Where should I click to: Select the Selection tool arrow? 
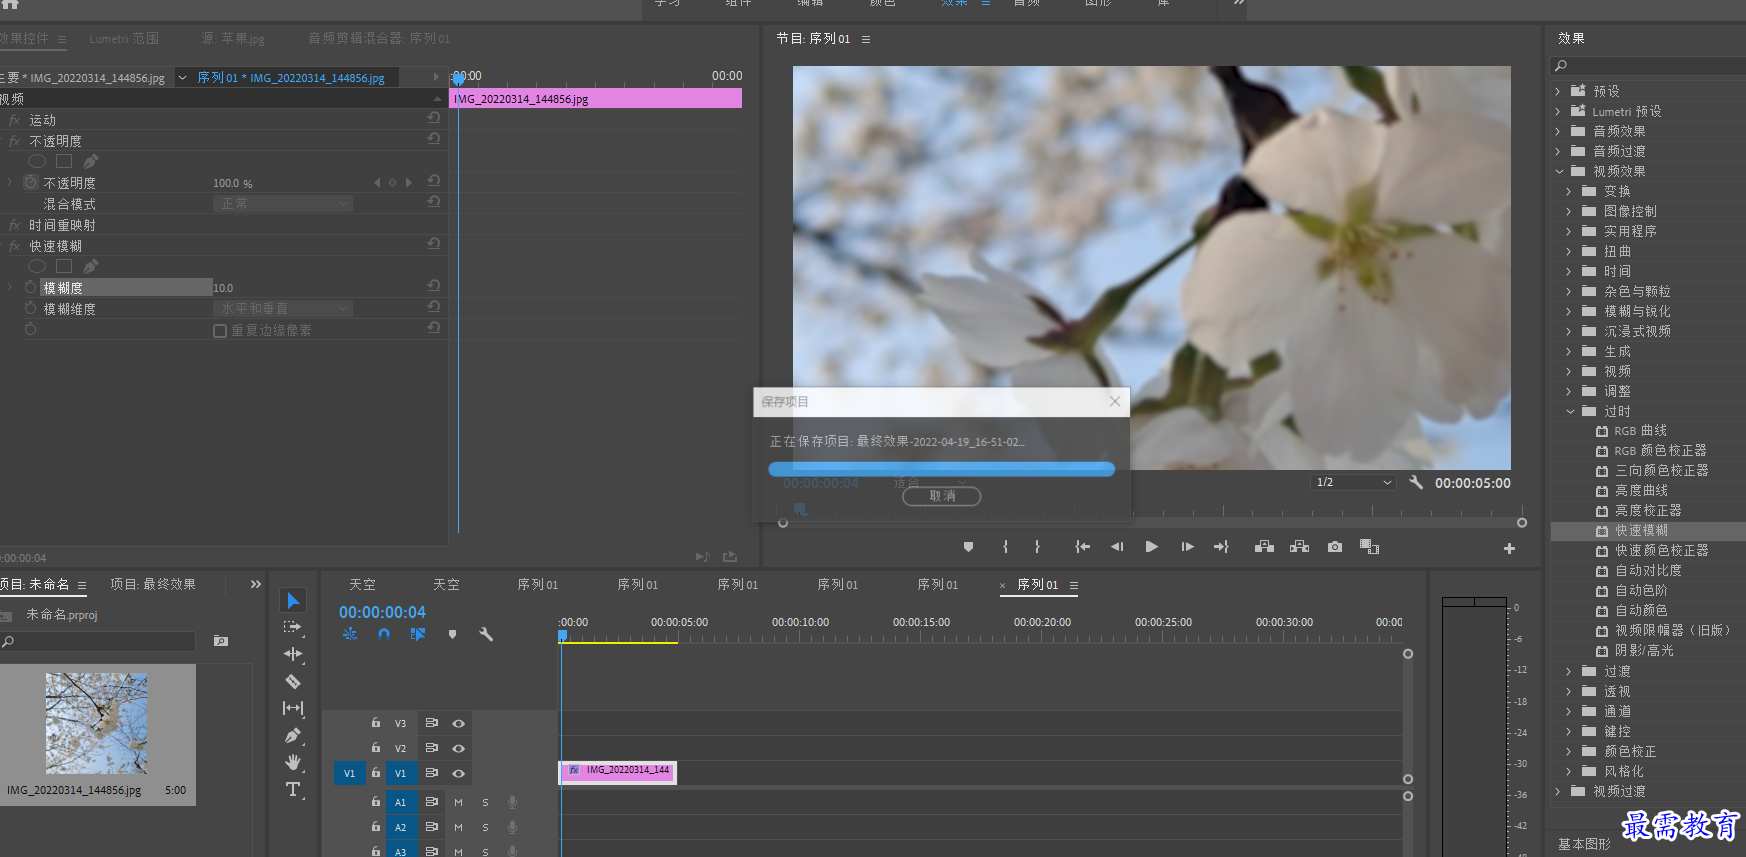coord(293,600)
